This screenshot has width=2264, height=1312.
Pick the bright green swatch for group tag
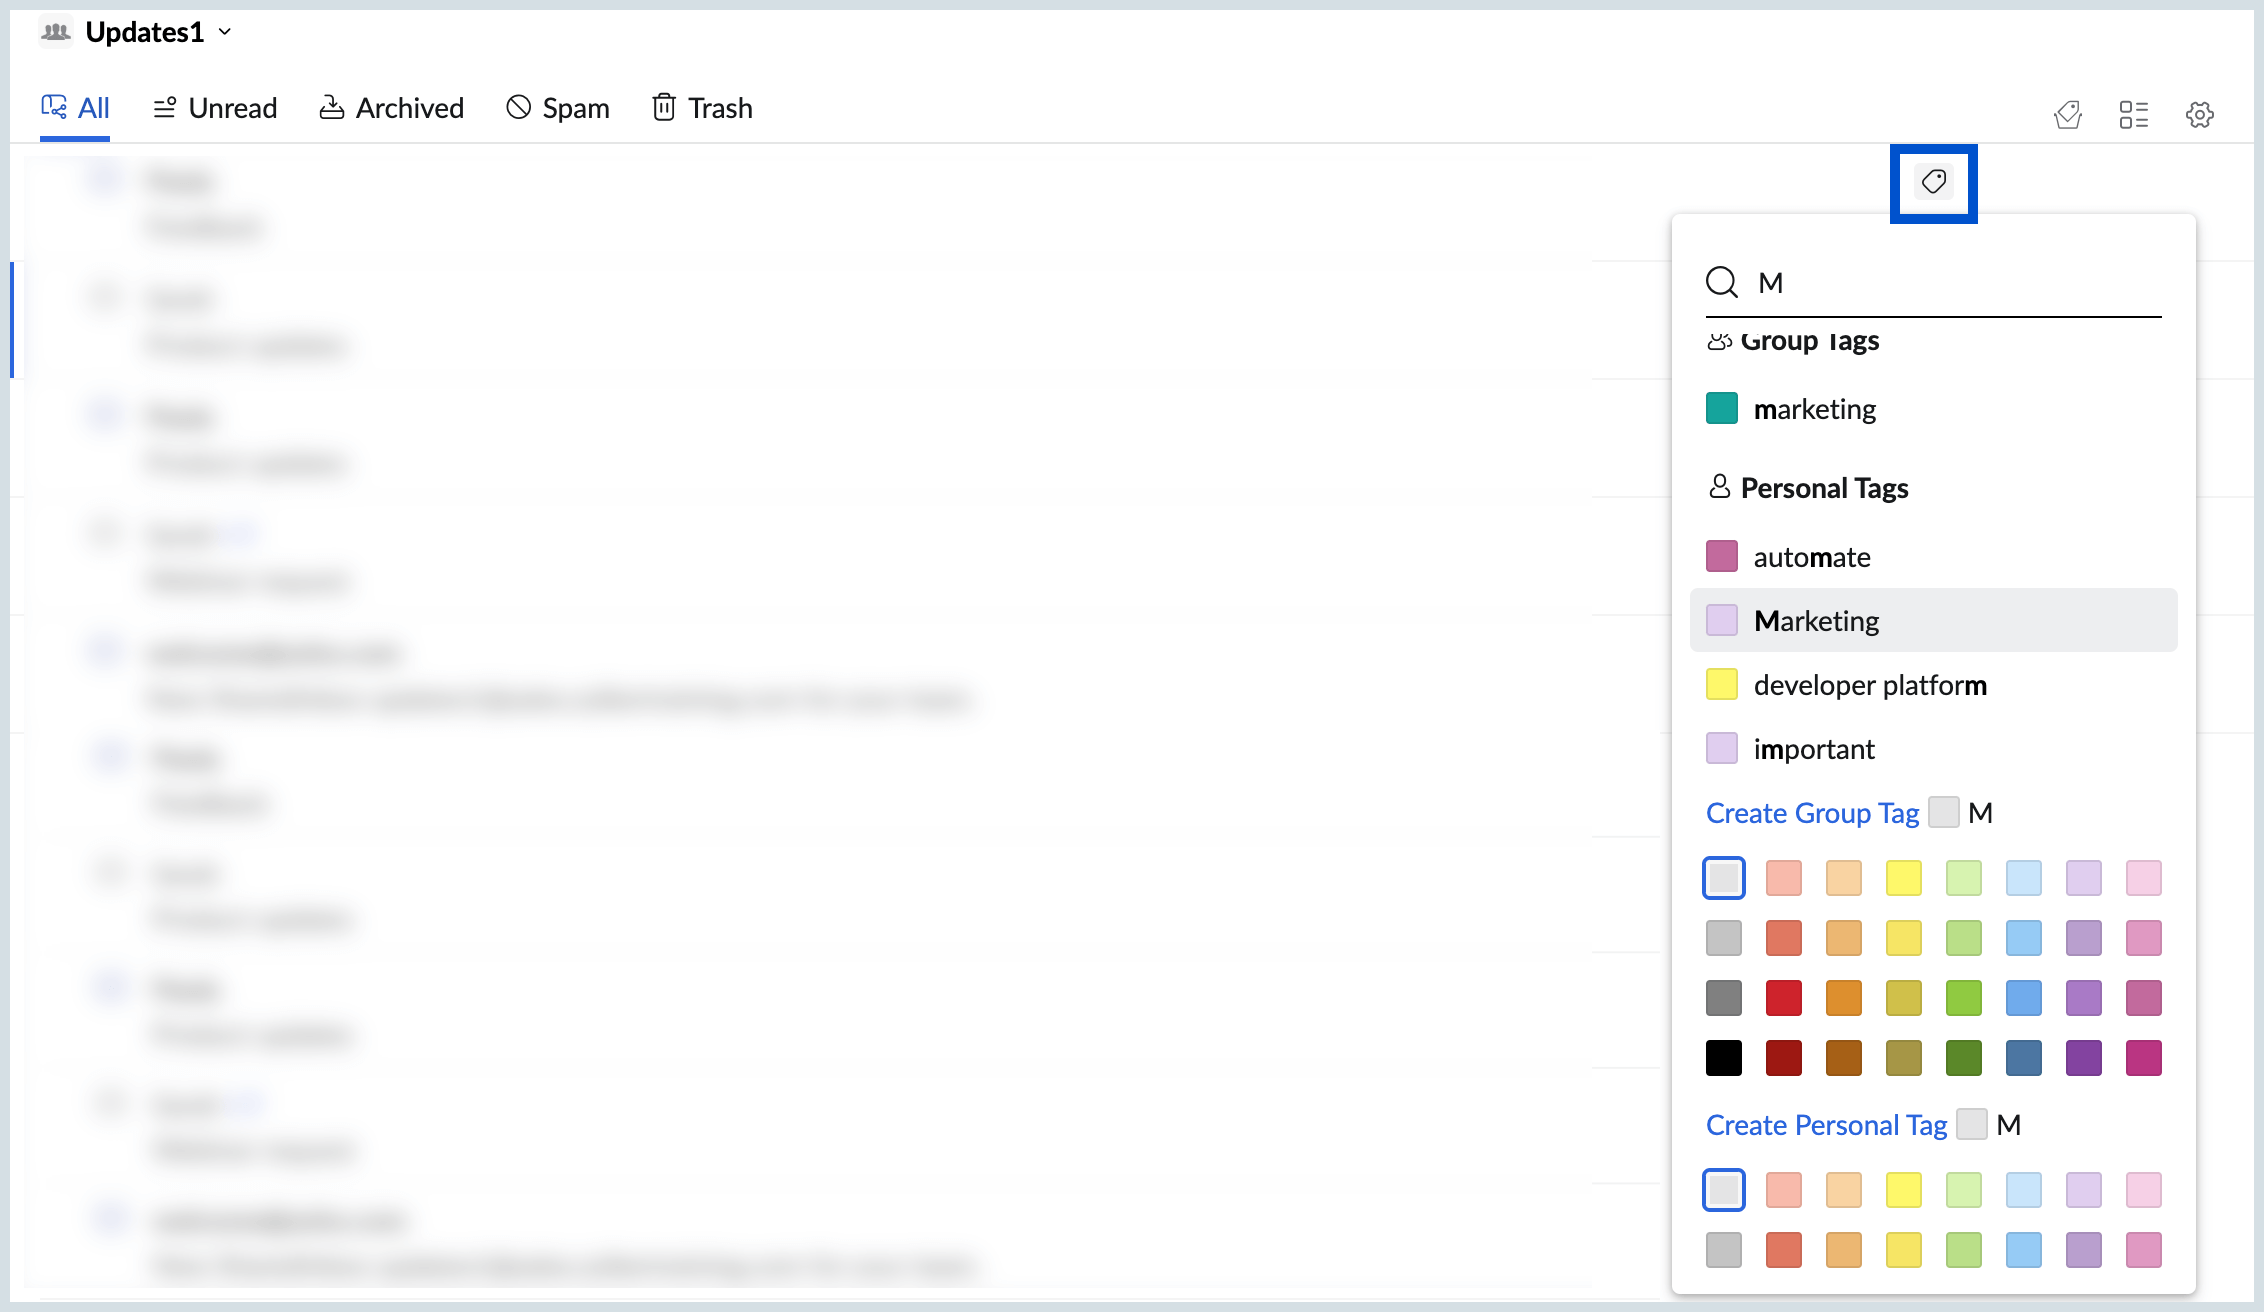1964,998
